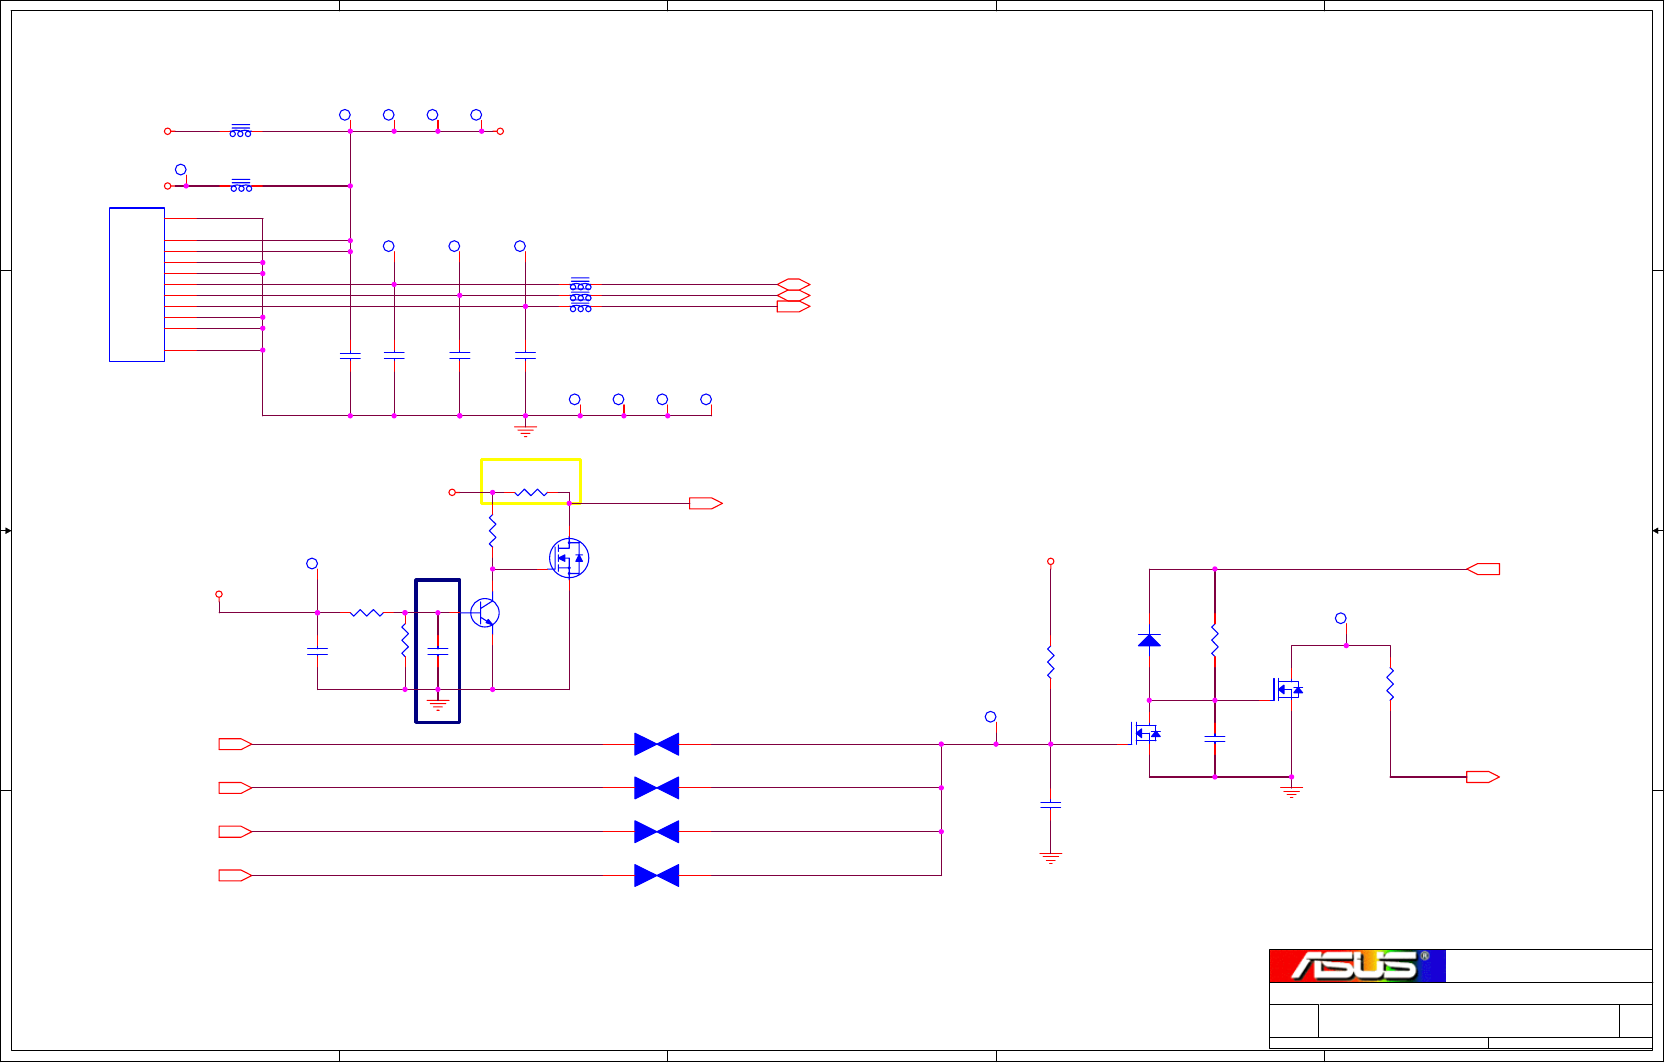This screenshot has height=1063, width=1665.
Task: Select the circled MOSFET symbol
Action: pyautogui.click(x=569, y=558)
